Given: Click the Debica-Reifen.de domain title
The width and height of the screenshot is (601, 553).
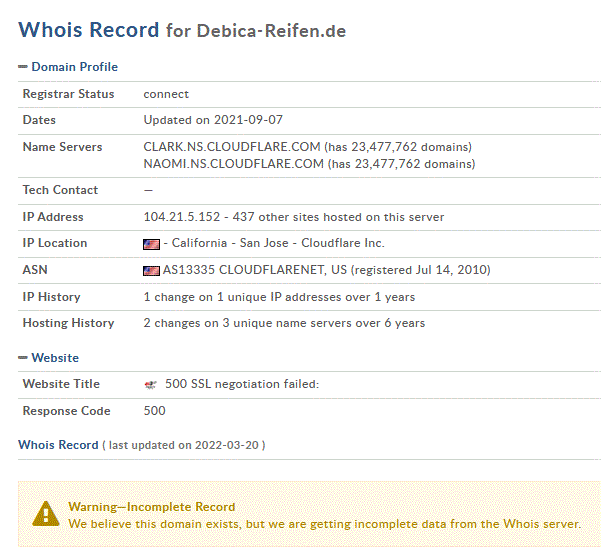Looking at the screenshot, I should pyautogui.click(x=271, y=31).
